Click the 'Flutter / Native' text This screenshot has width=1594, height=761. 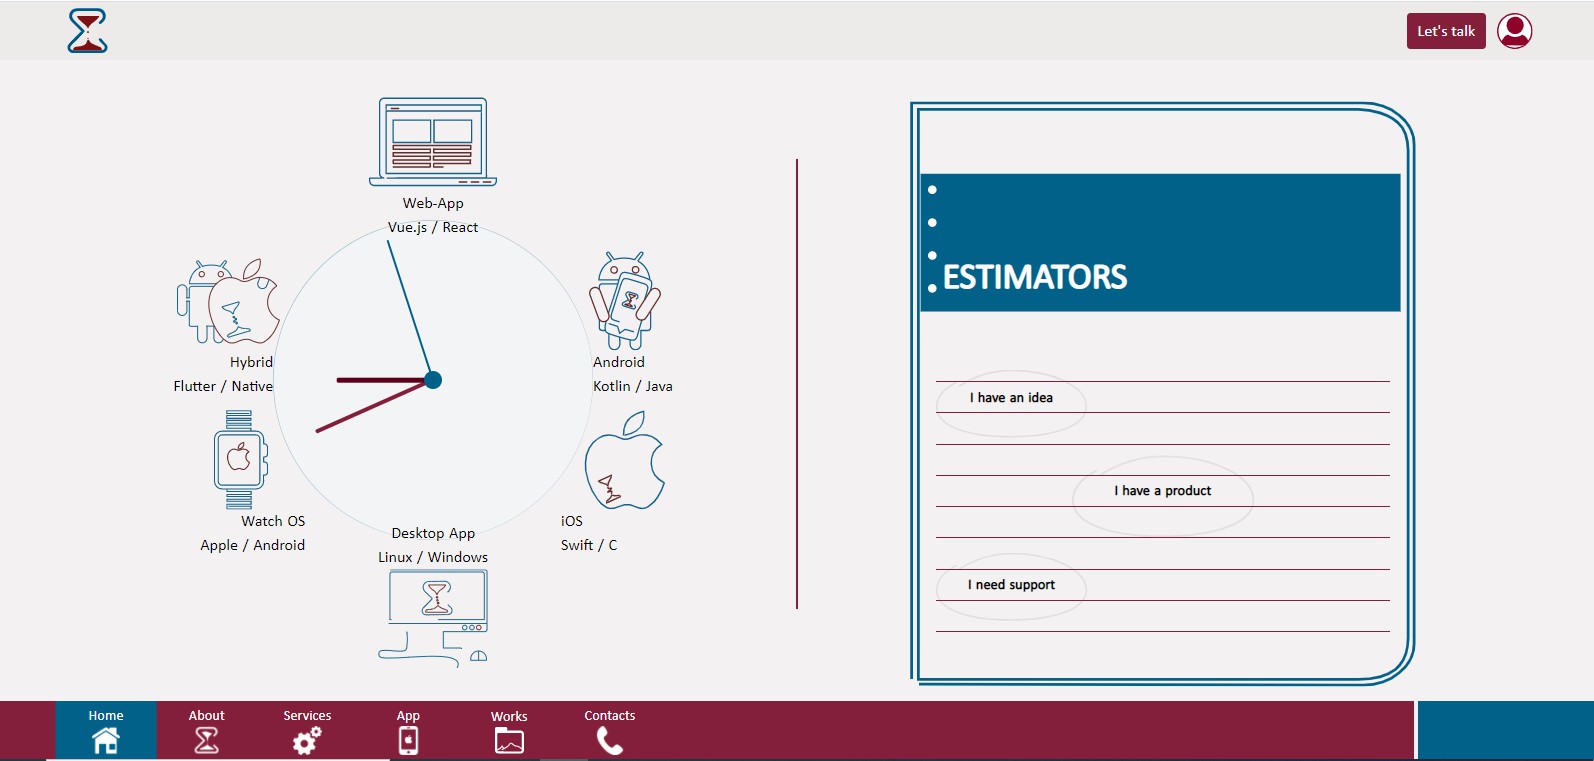click(223, 386)
